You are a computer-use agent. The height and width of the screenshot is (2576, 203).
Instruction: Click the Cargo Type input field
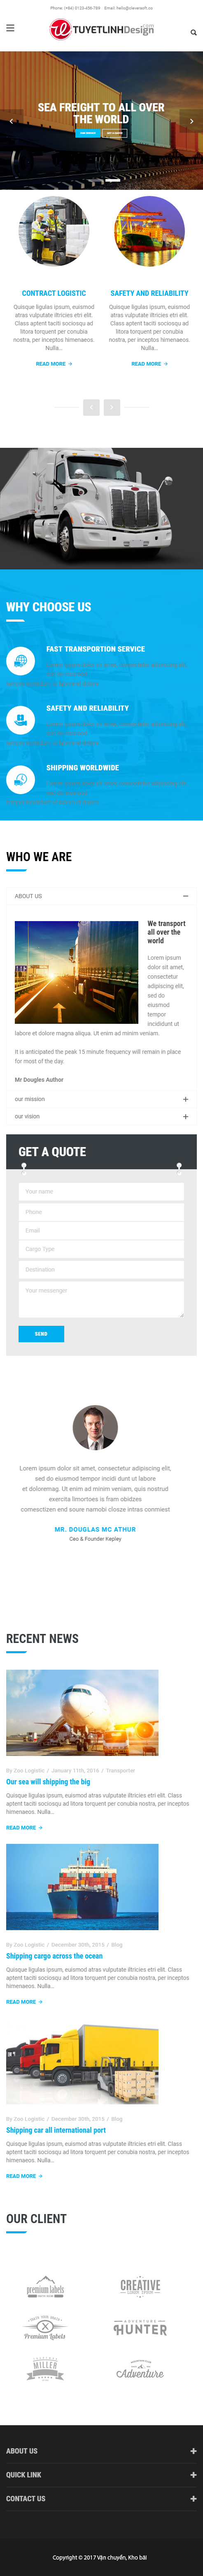click(x=101, y=1249)
